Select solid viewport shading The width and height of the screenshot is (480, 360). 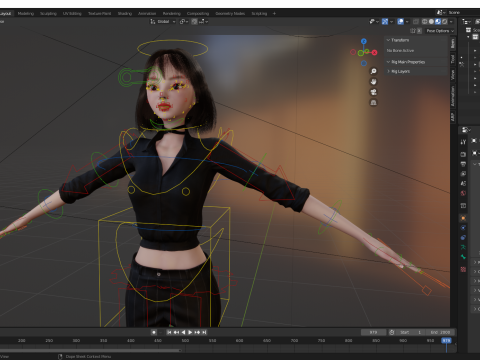point(431,22)
